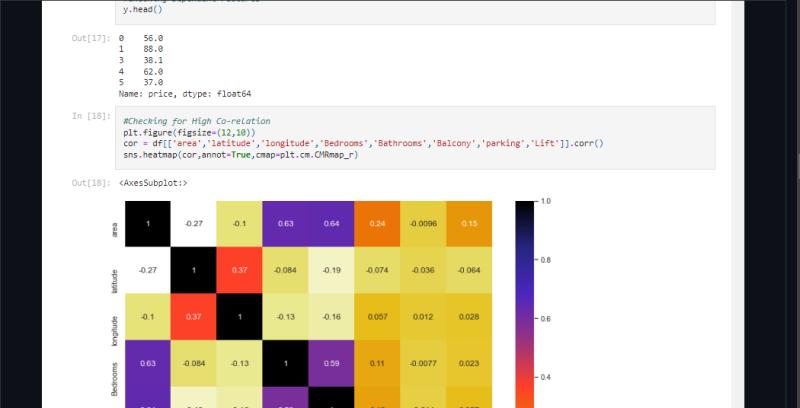Click the red 0.37 cell in latitude row
800x408 pixels.
click(239, 269)
